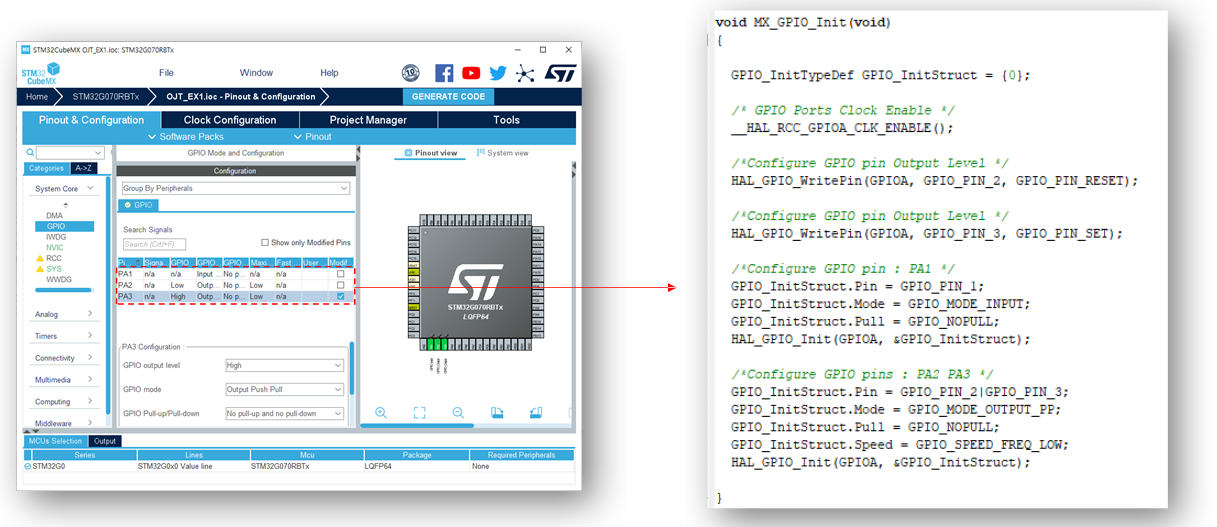The height and width of the screenshot is (527, 1217).
Task: Toggle Show only Modified Pins checkbox
Action: click(x=265, y=243)
